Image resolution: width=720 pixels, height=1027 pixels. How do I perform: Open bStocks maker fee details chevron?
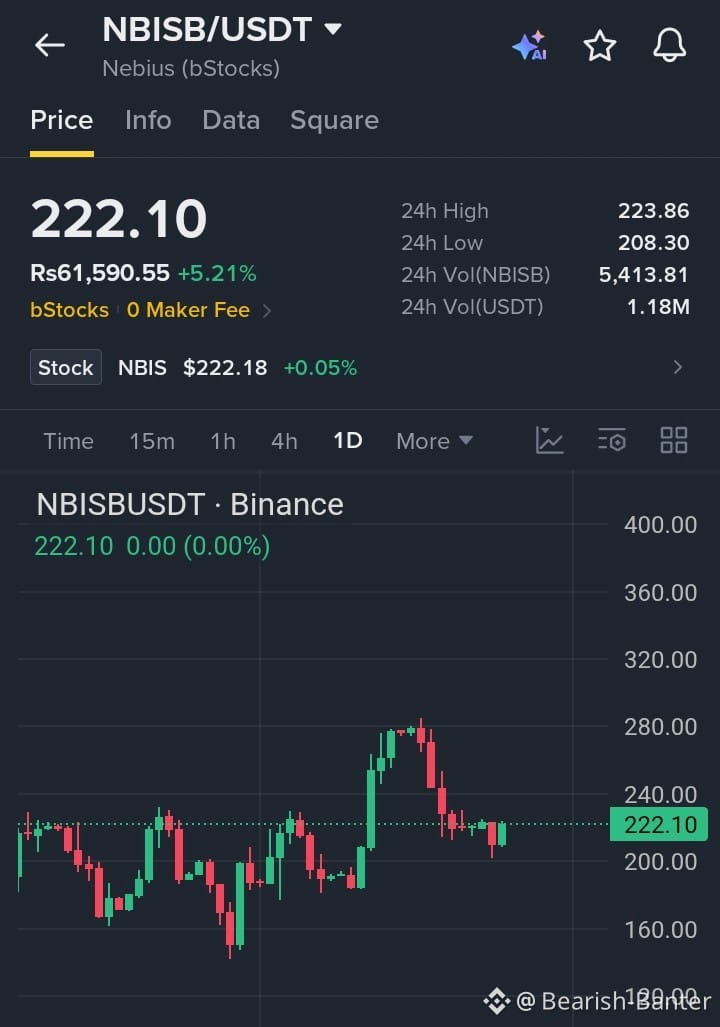click(267, 310)
